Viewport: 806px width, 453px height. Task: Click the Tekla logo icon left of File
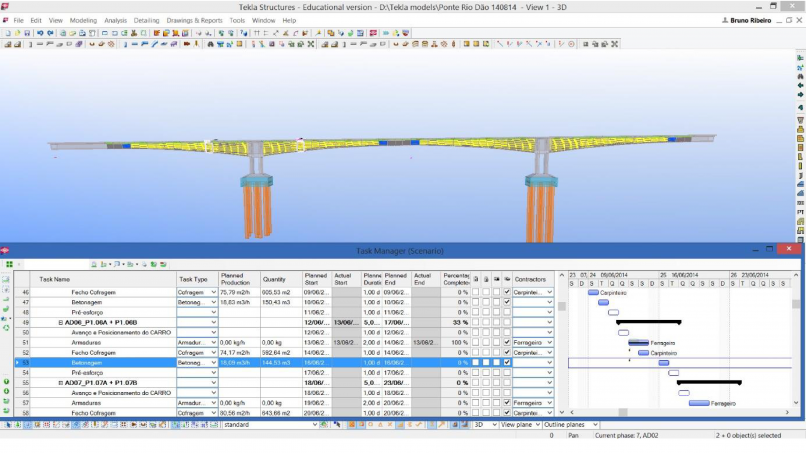pyautogui.click(x=6, y=20)
